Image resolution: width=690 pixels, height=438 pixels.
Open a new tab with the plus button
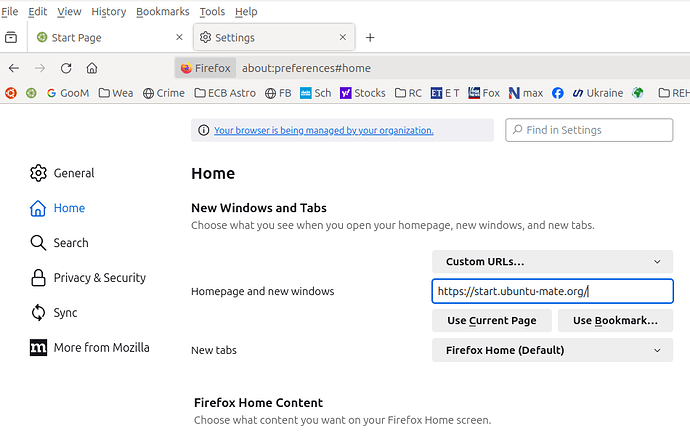coord(370,37)
